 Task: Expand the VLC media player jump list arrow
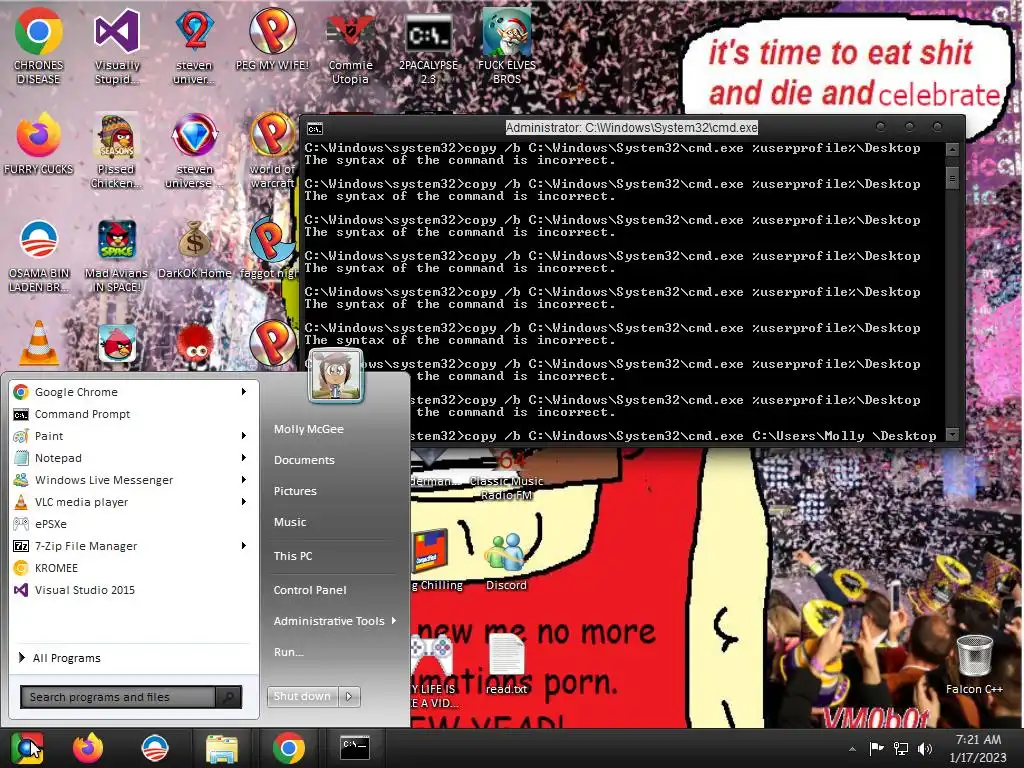(244, 502)
